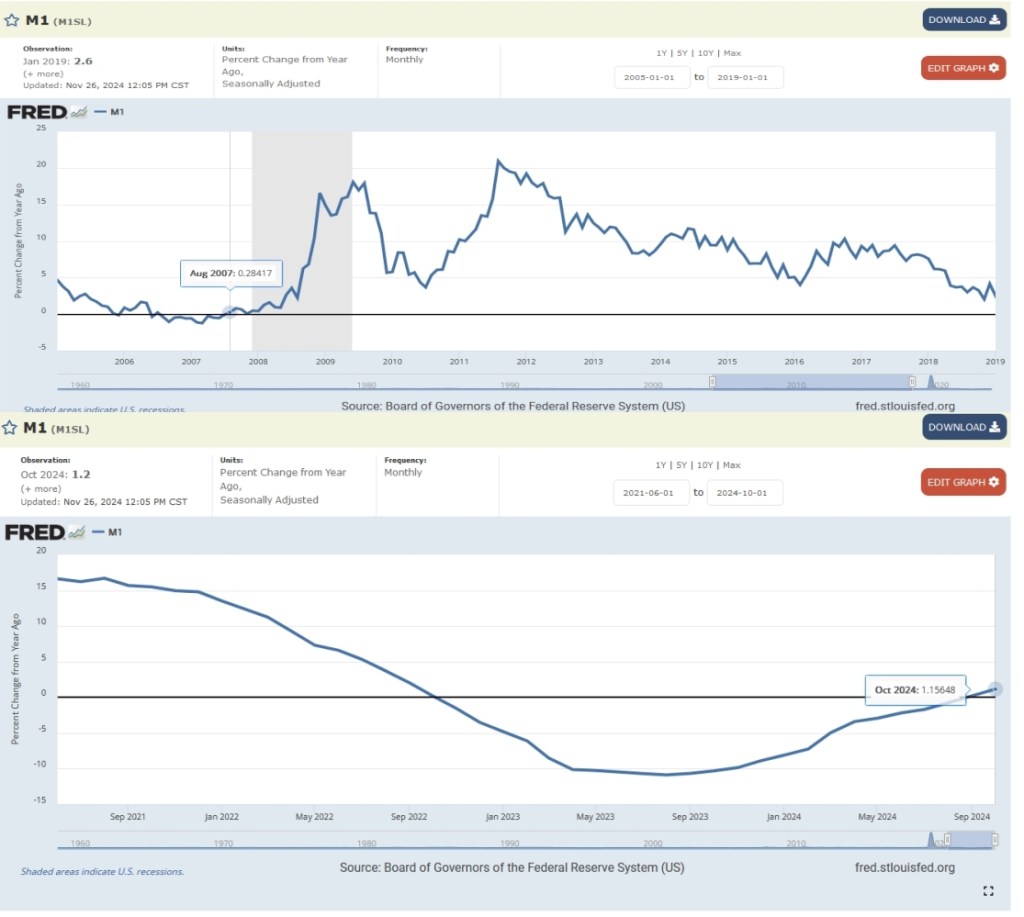Click the fullscreen icon under bottom chart
This screenshot has width=1024, height=917.
pyautogui.click(x=988, y=891)
